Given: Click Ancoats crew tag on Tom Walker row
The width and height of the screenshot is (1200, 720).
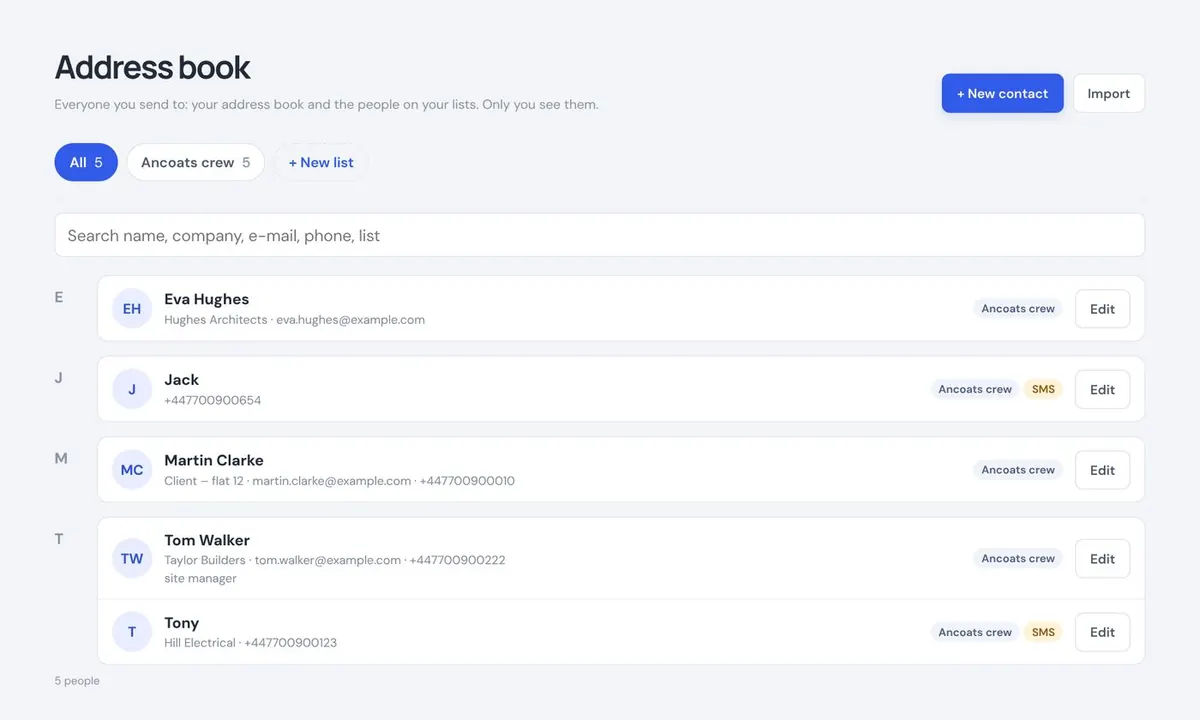Looking at the screenshot, I should [x=1018, y=559].
